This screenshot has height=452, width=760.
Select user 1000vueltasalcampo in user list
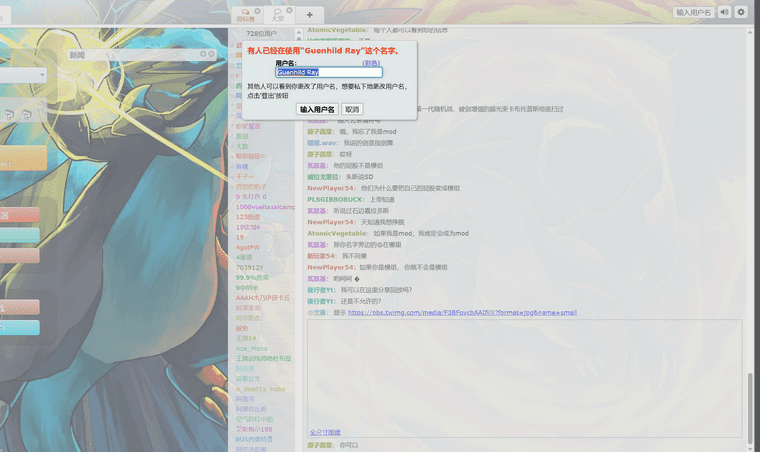265,206
